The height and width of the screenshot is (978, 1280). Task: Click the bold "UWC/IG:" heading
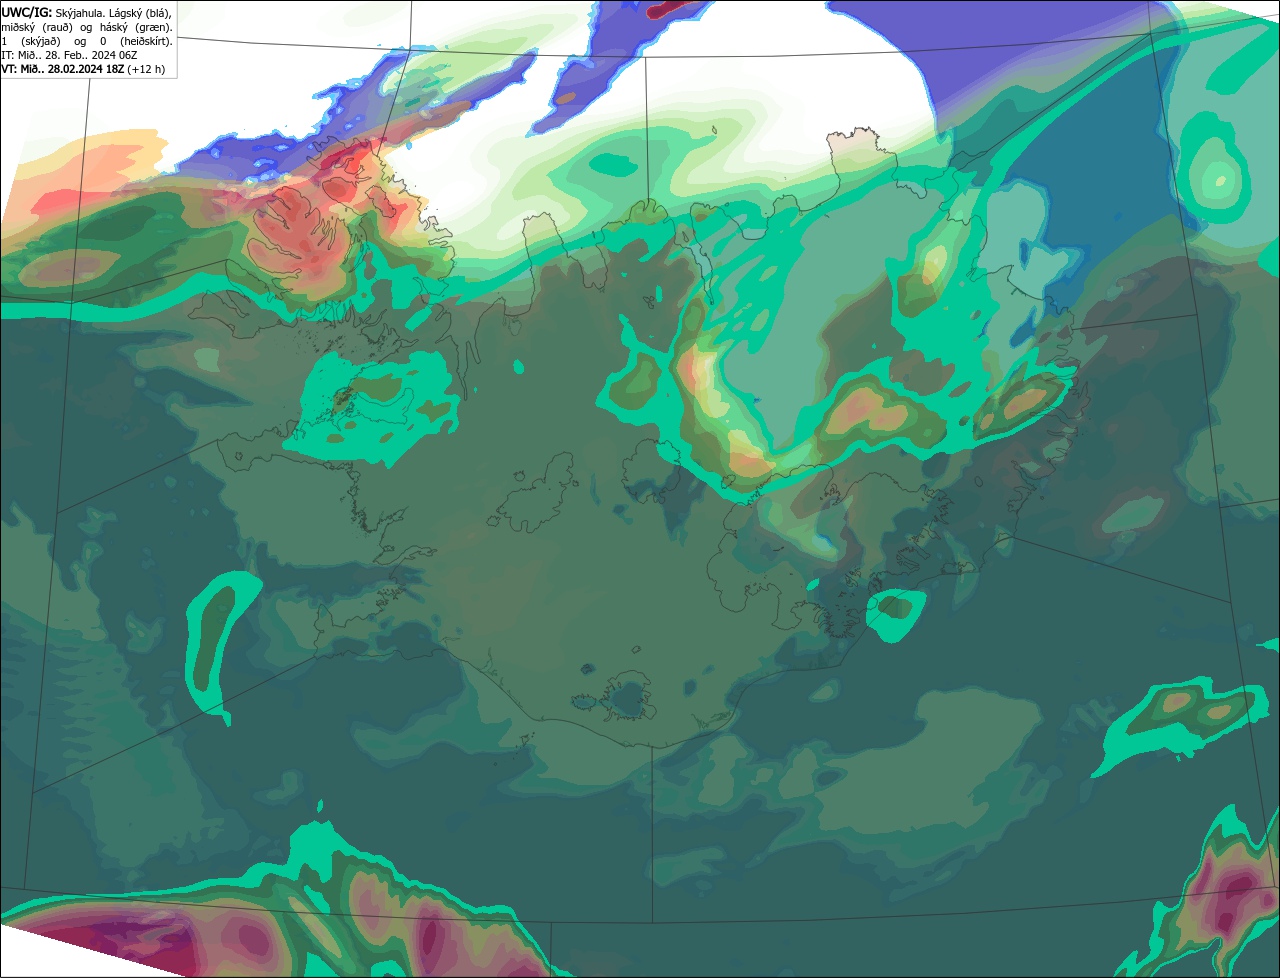tap(27, 13)
